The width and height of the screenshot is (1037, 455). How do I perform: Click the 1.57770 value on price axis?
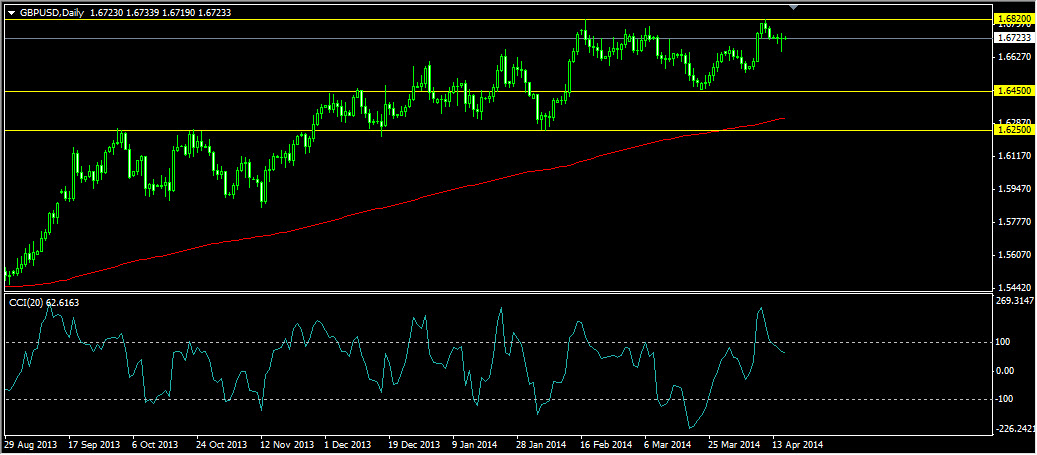click(x=1015, y=222)
